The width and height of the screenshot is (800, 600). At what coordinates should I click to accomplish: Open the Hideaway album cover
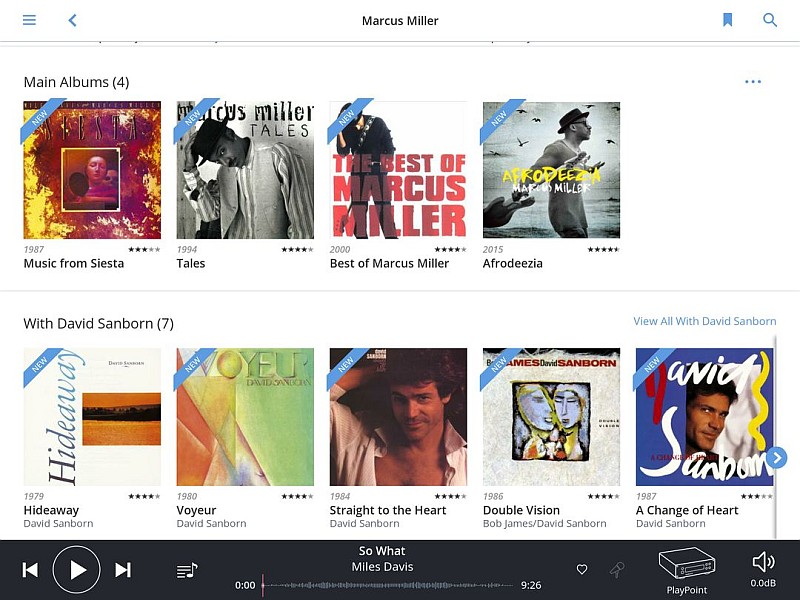92,417
